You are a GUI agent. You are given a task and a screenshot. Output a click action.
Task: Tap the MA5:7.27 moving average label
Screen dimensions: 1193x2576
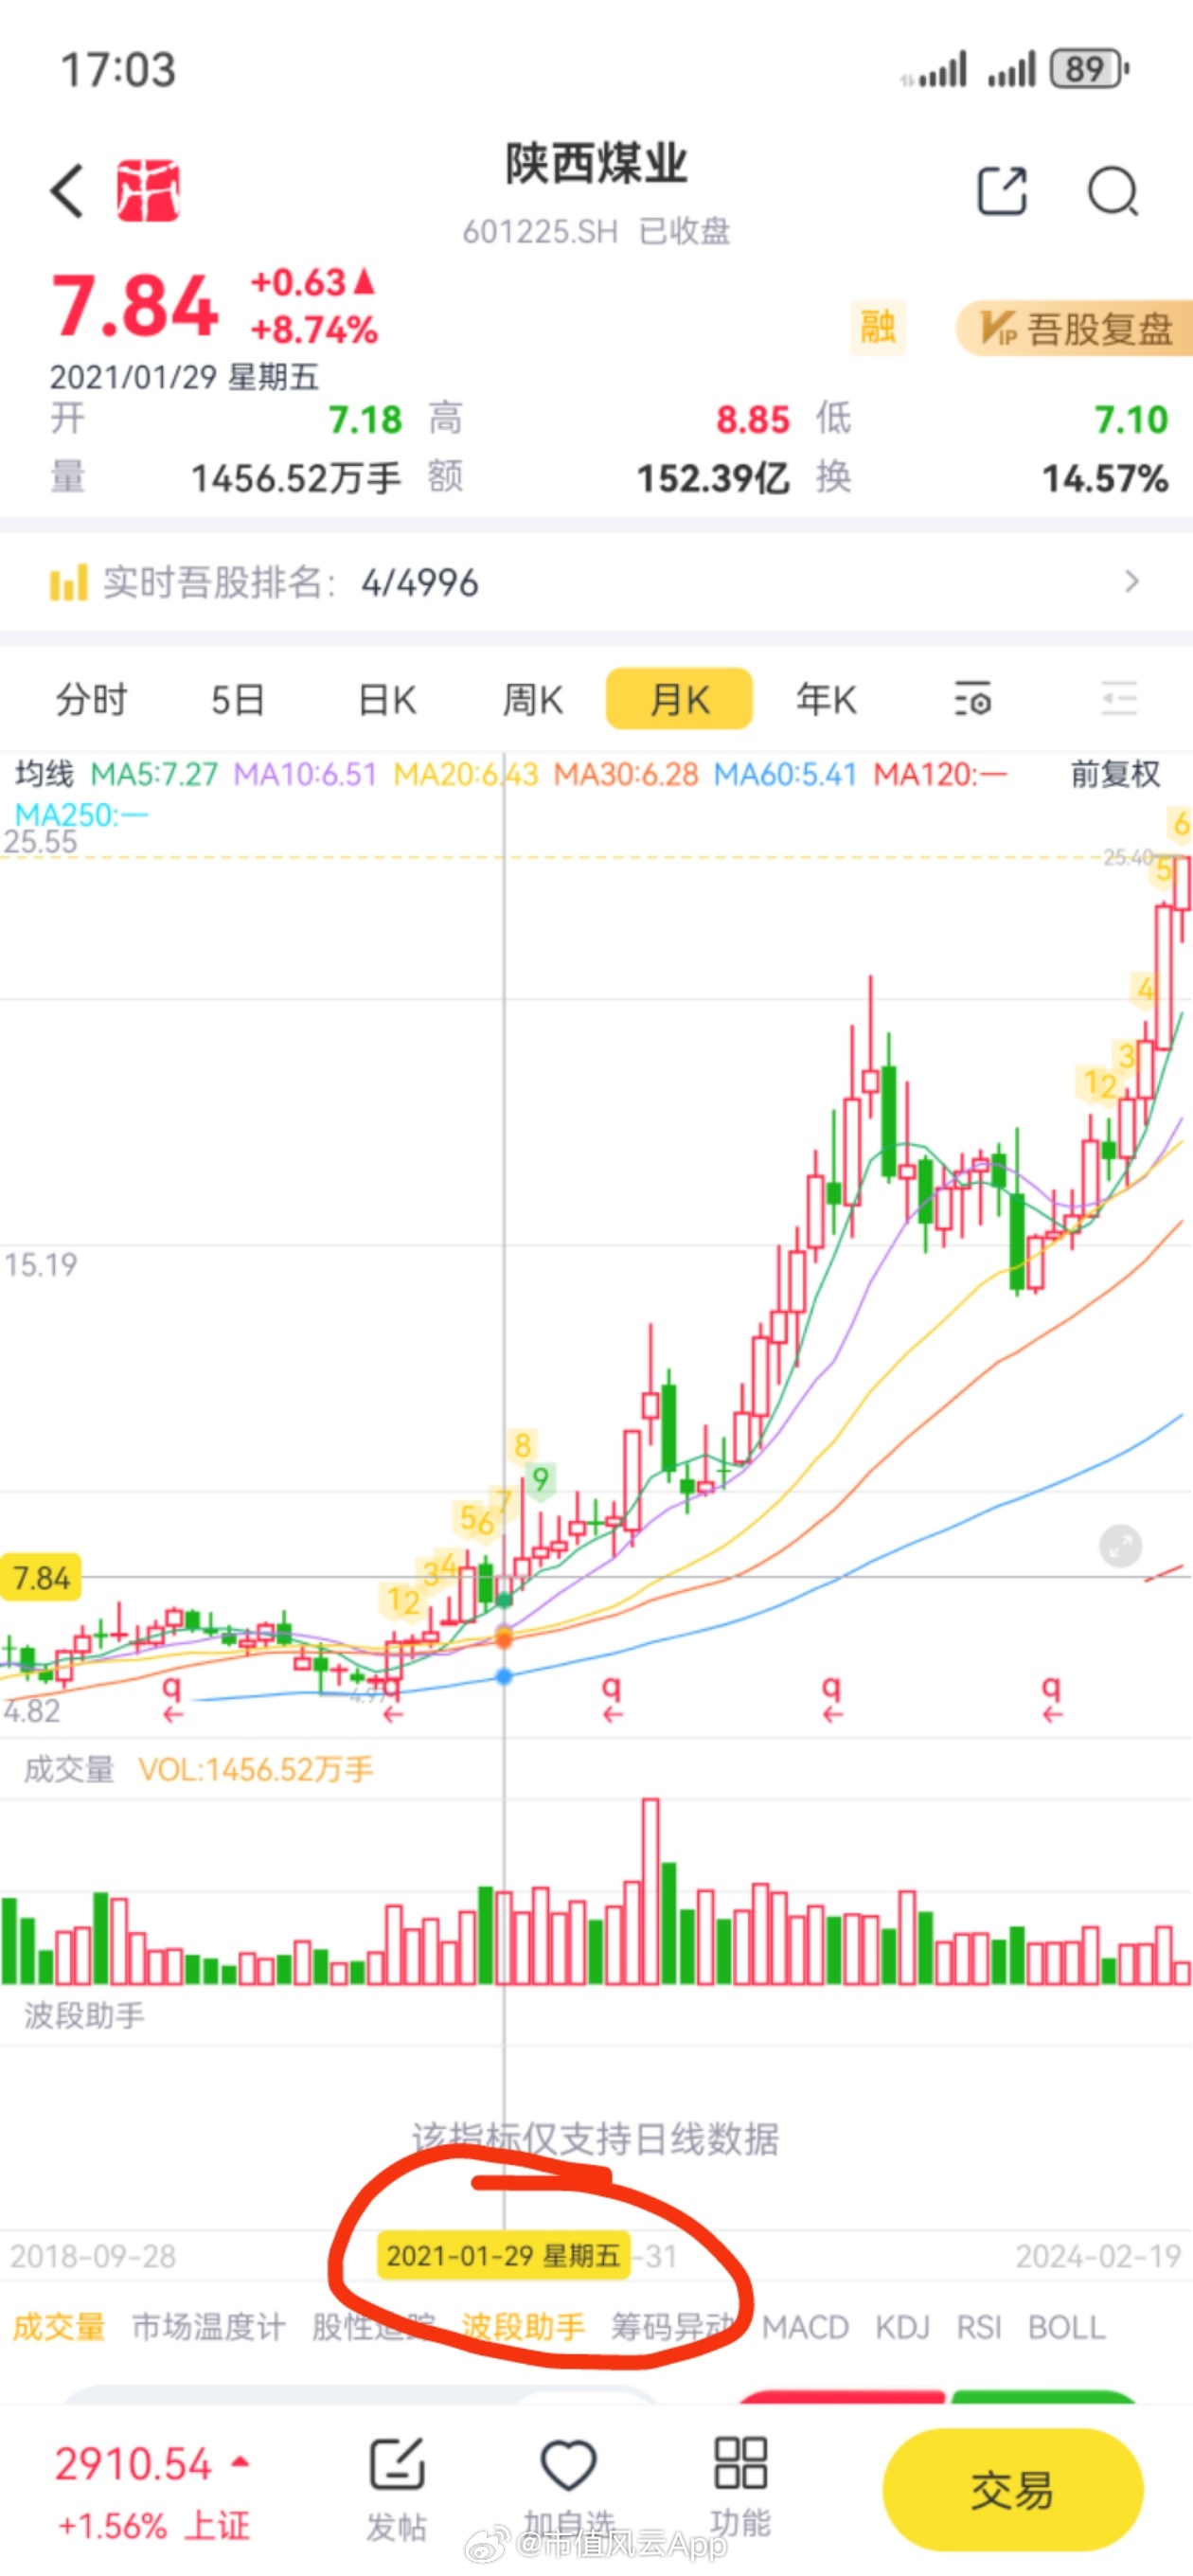154,774
